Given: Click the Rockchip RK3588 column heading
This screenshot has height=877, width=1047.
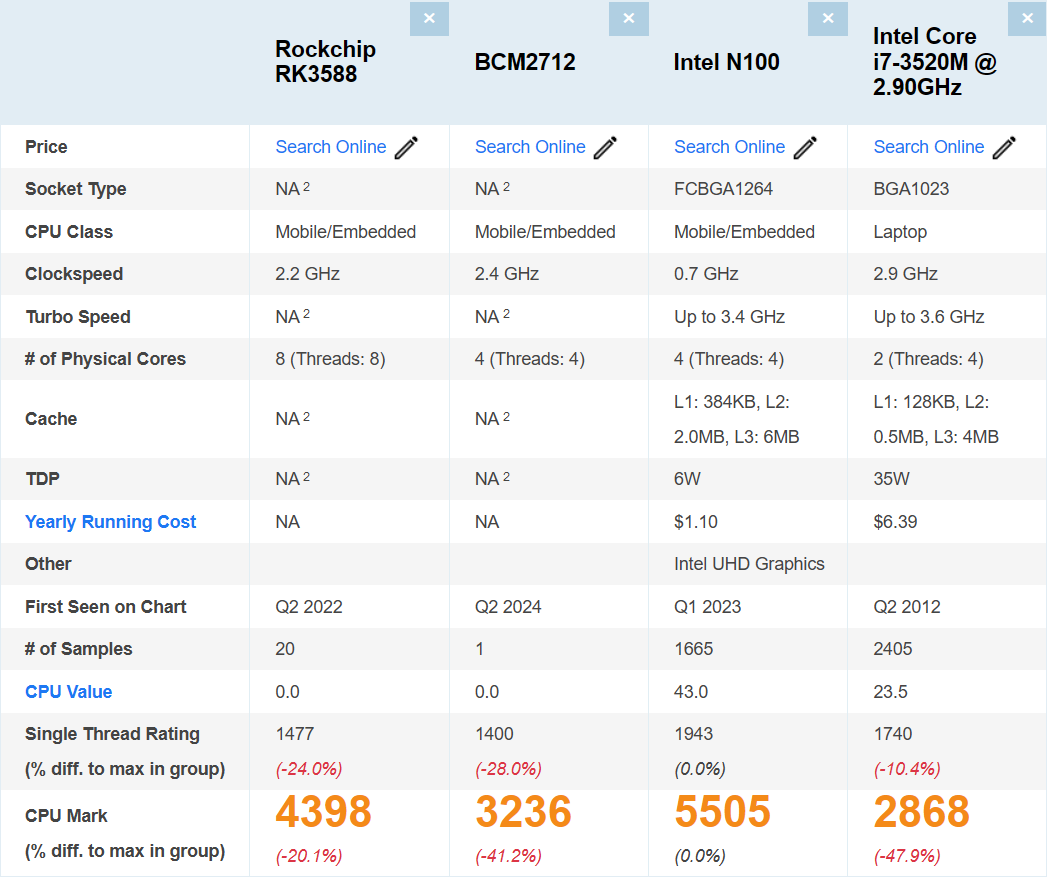Looking at the screenshot, I should pos(325,61).
